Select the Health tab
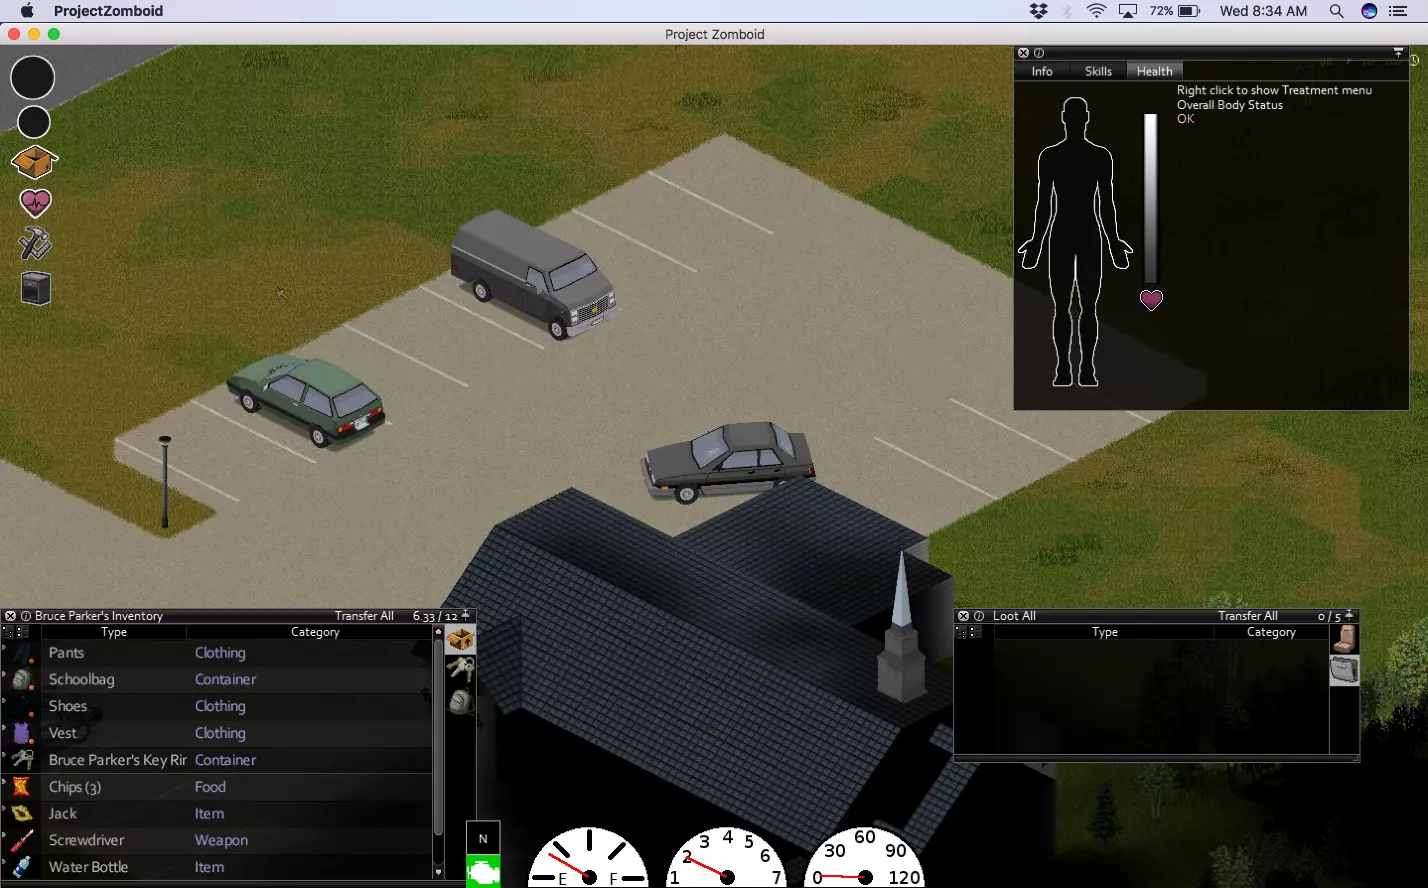The height and width of the screenshot is (888, 1428). (1154, 71)
